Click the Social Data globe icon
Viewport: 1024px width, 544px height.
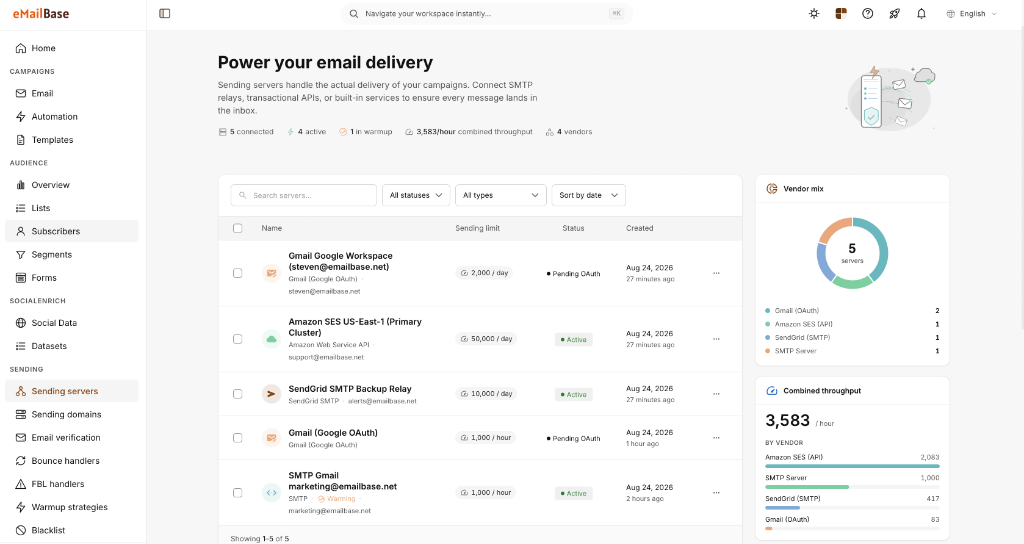point(21,323)
